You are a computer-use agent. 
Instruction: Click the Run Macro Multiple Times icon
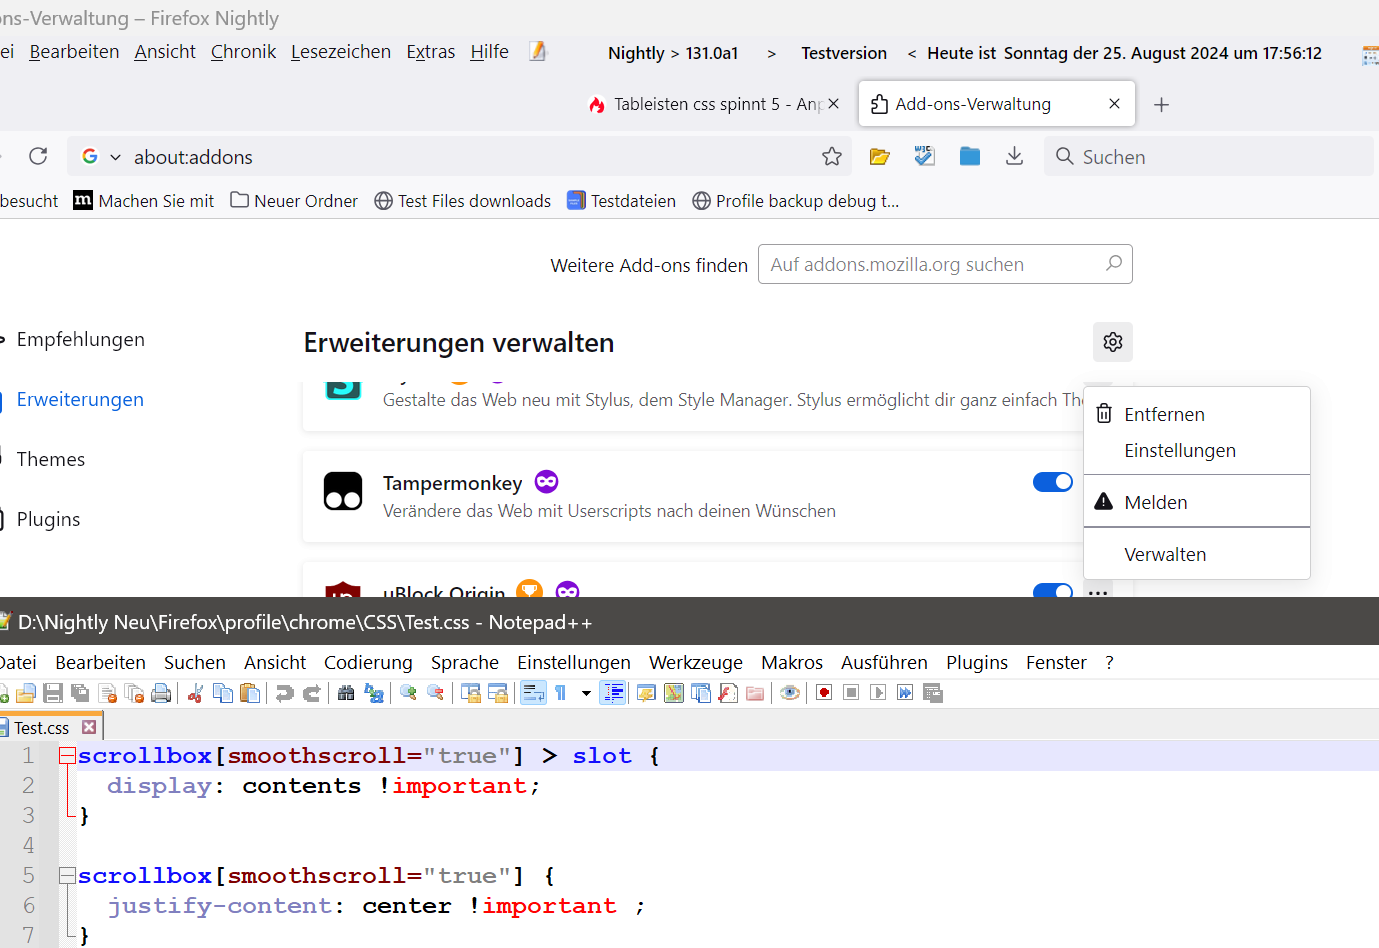tap(905, 693)
